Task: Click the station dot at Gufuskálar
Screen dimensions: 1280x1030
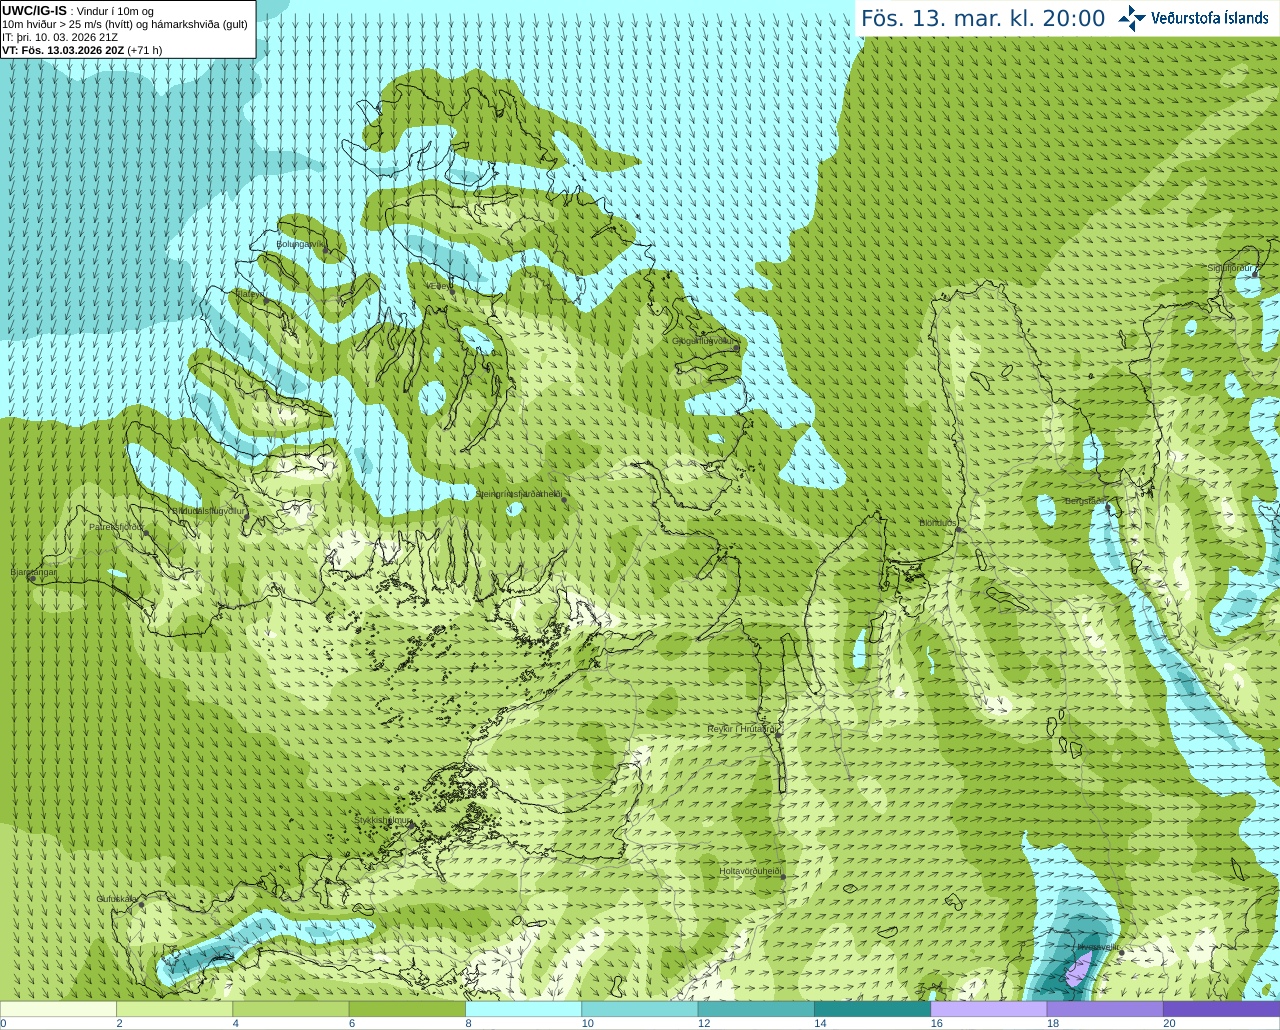Action: click(141, 904)
